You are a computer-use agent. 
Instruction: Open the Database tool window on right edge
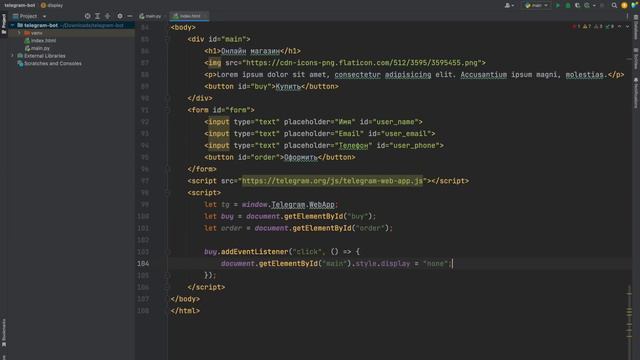pyautogui.click(x=636, y=28)
